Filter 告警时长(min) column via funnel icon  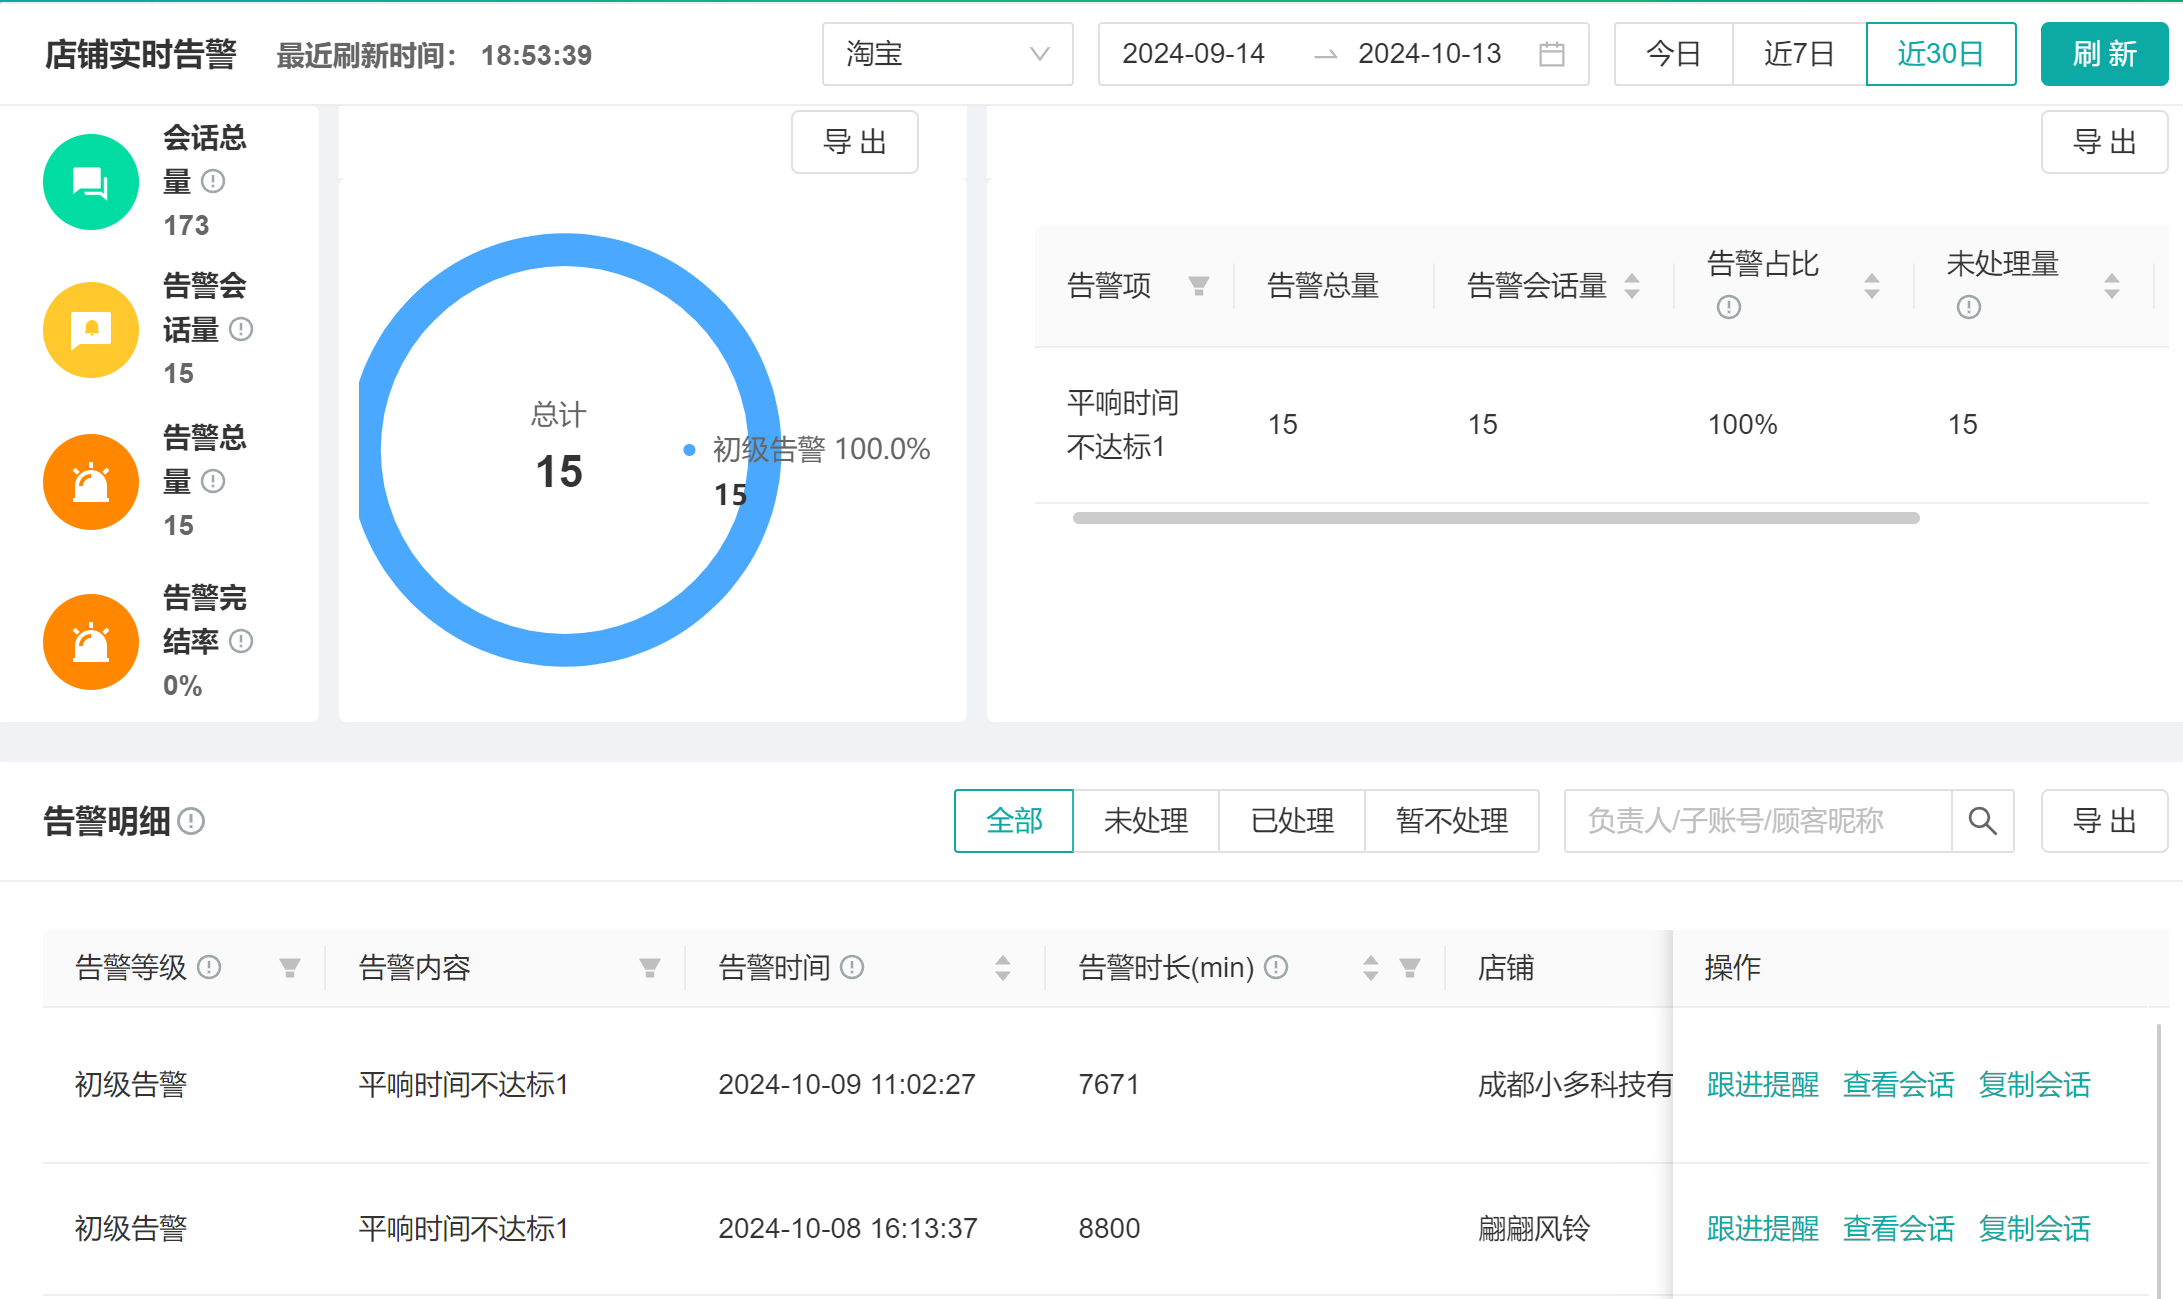coord(1410,968)
